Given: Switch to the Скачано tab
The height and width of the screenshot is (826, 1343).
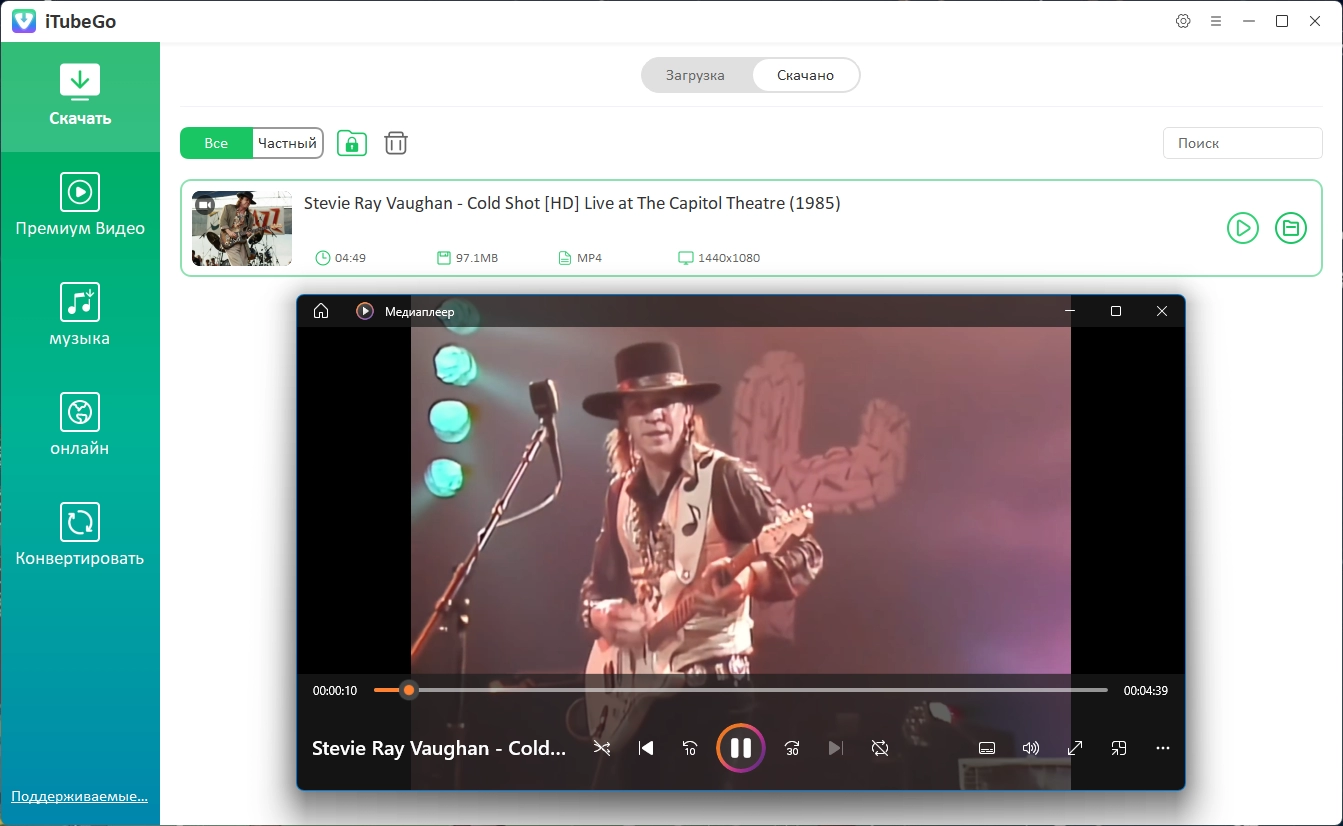Looking at the screenshot, I should [x=805, y=75].
